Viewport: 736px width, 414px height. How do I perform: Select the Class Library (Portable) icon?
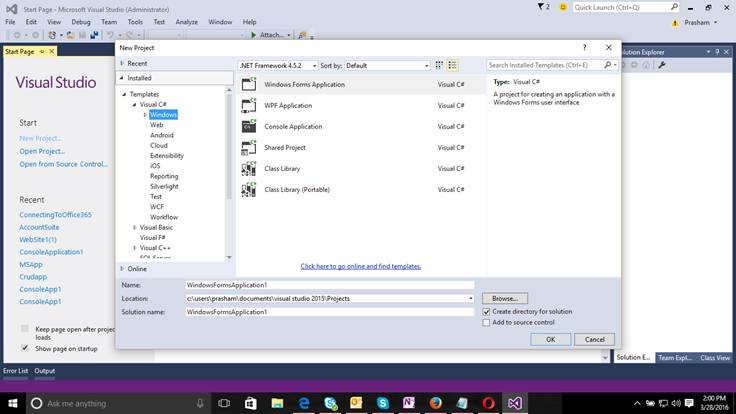tap(248, 189)
